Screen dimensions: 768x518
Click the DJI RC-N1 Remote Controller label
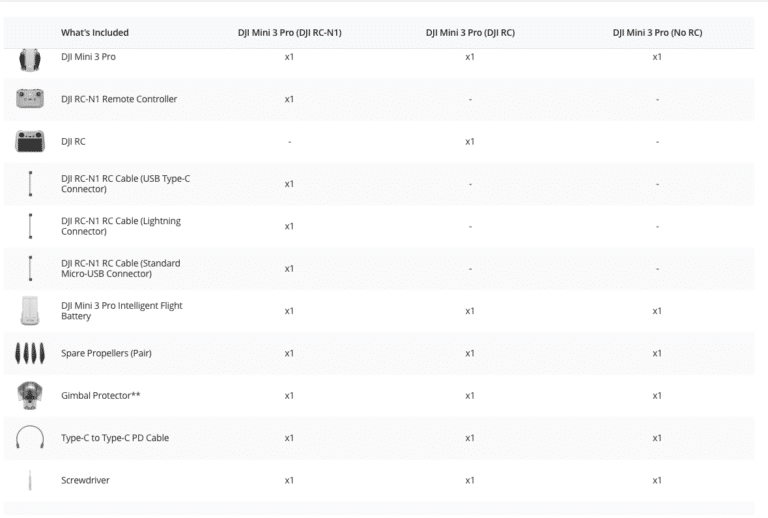click(x=118, y=100)
